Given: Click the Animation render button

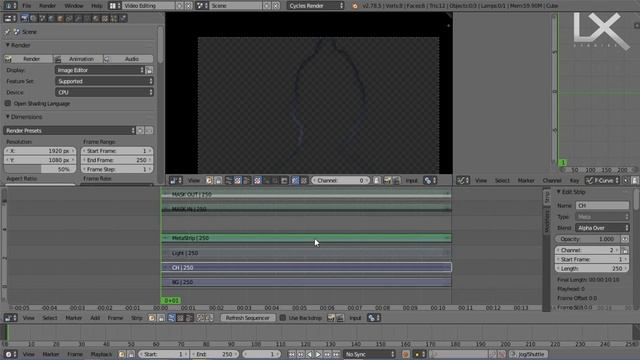Looking at the screenshot, I should (x=78, y=59).
